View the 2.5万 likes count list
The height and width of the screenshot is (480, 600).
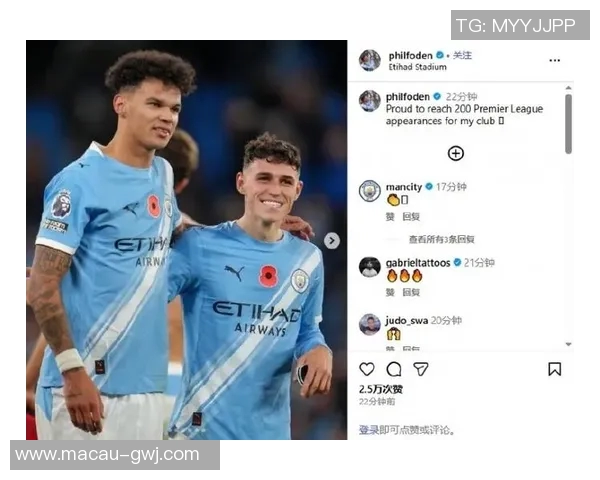(x=381, y=390)
